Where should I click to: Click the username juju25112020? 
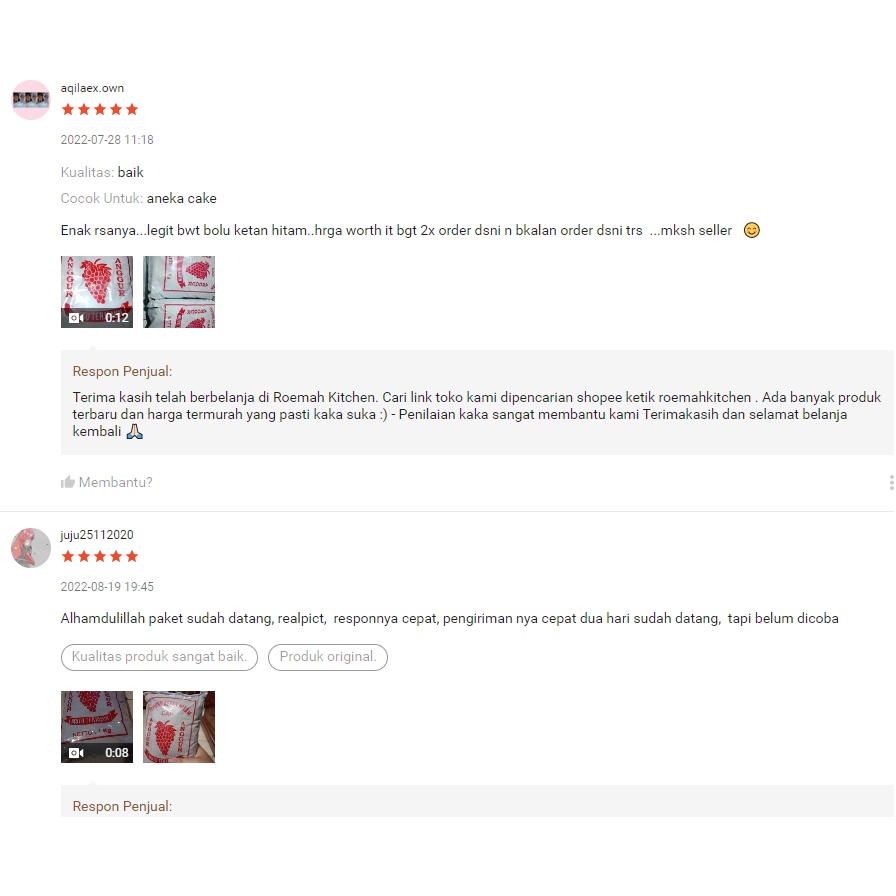click(x=97, y=535)
